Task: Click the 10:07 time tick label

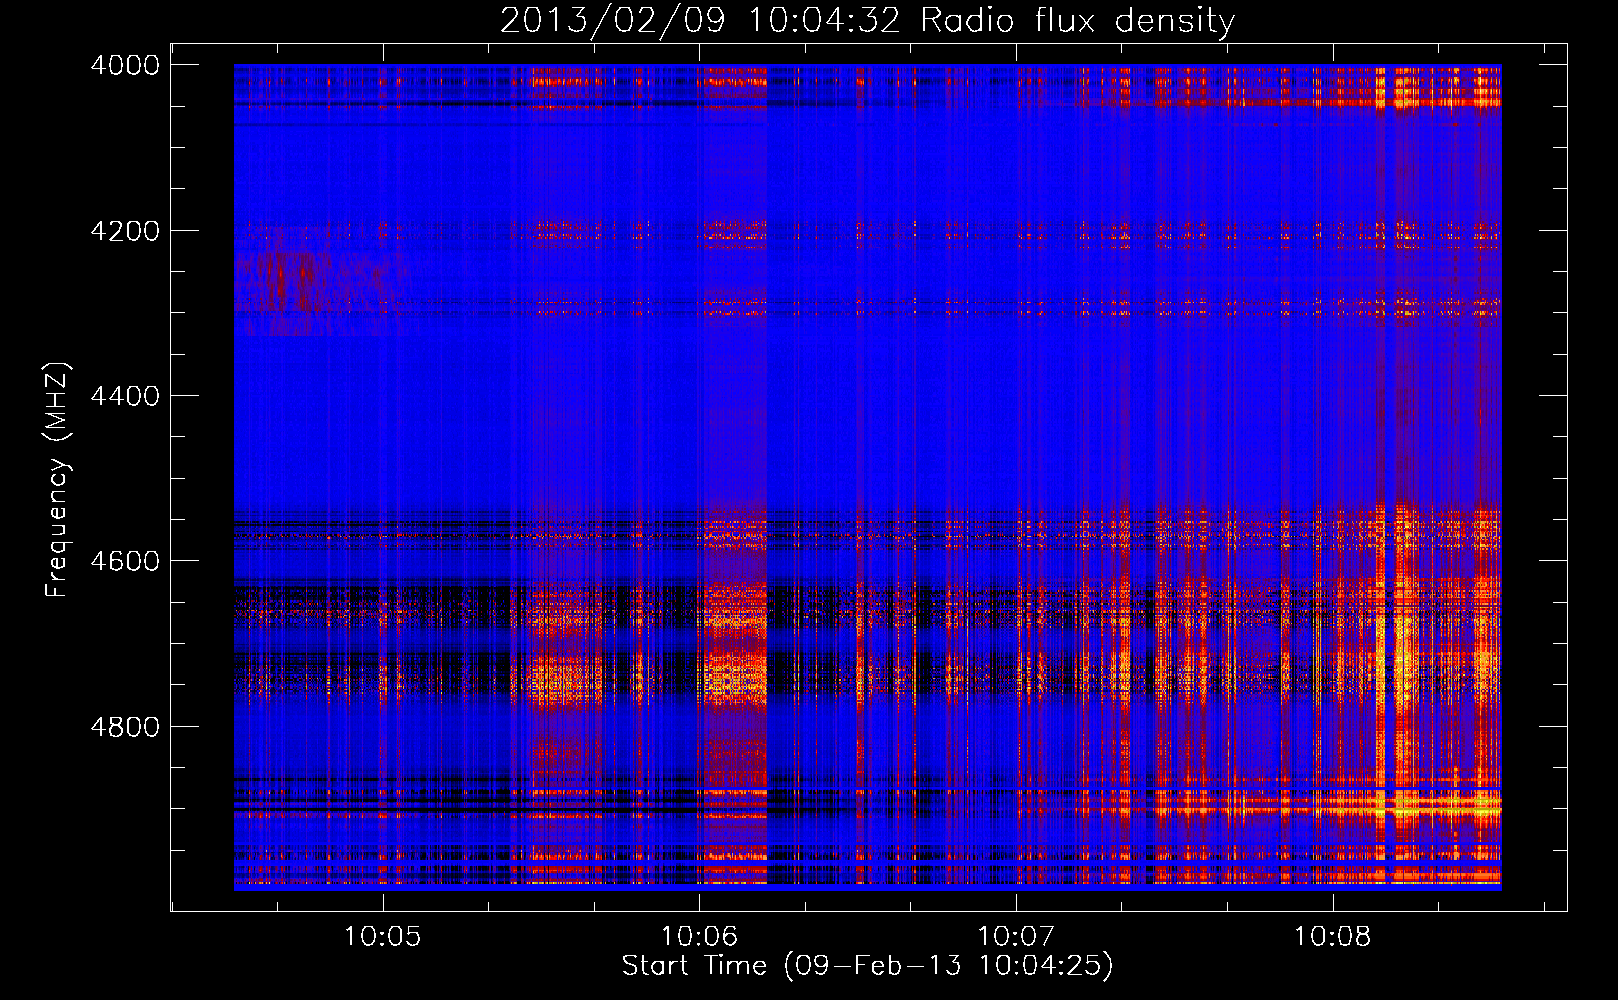Action: pos(1016,936)
